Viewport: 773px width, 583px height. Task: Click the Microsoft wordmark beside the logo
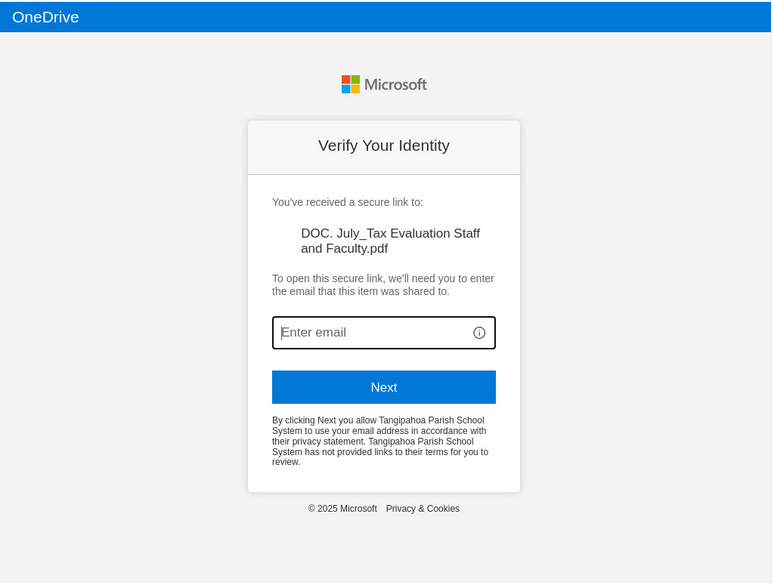(x=395, y=85)
